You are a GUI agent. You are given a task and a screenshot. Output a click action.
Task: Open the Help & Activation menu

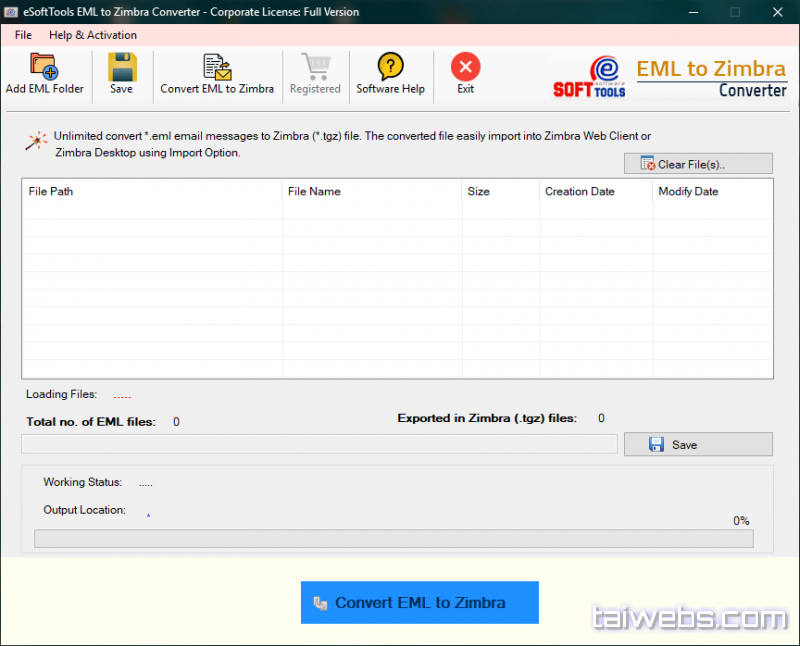coord(93,35)
